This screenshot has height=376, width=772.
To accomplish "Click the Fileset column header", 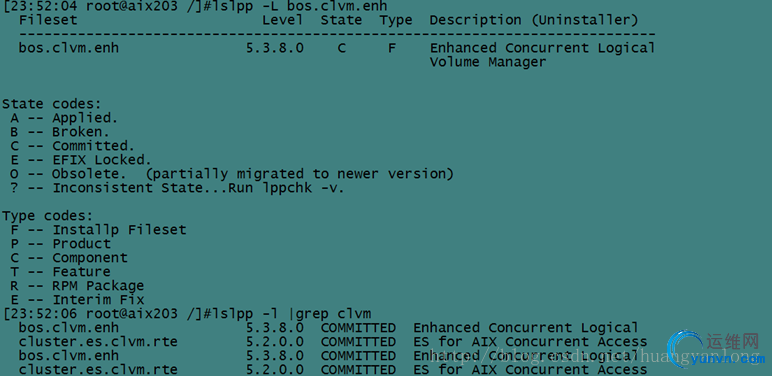I will [x=48, y=20].
